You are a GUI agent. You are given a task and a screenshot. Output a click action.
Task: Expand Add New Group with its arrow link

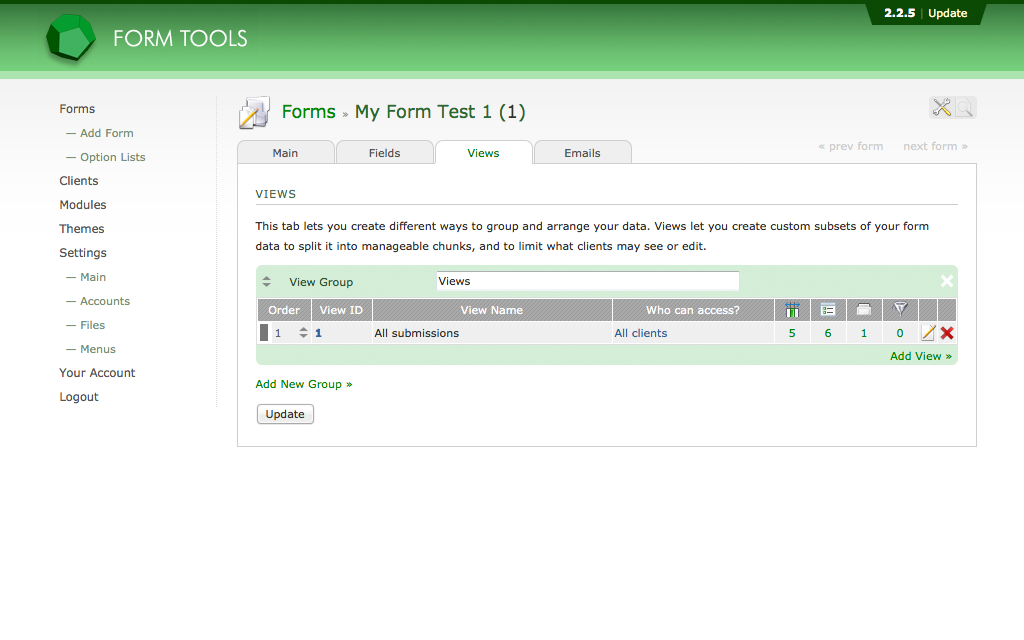pyautogui.click(x=303, y=384)
